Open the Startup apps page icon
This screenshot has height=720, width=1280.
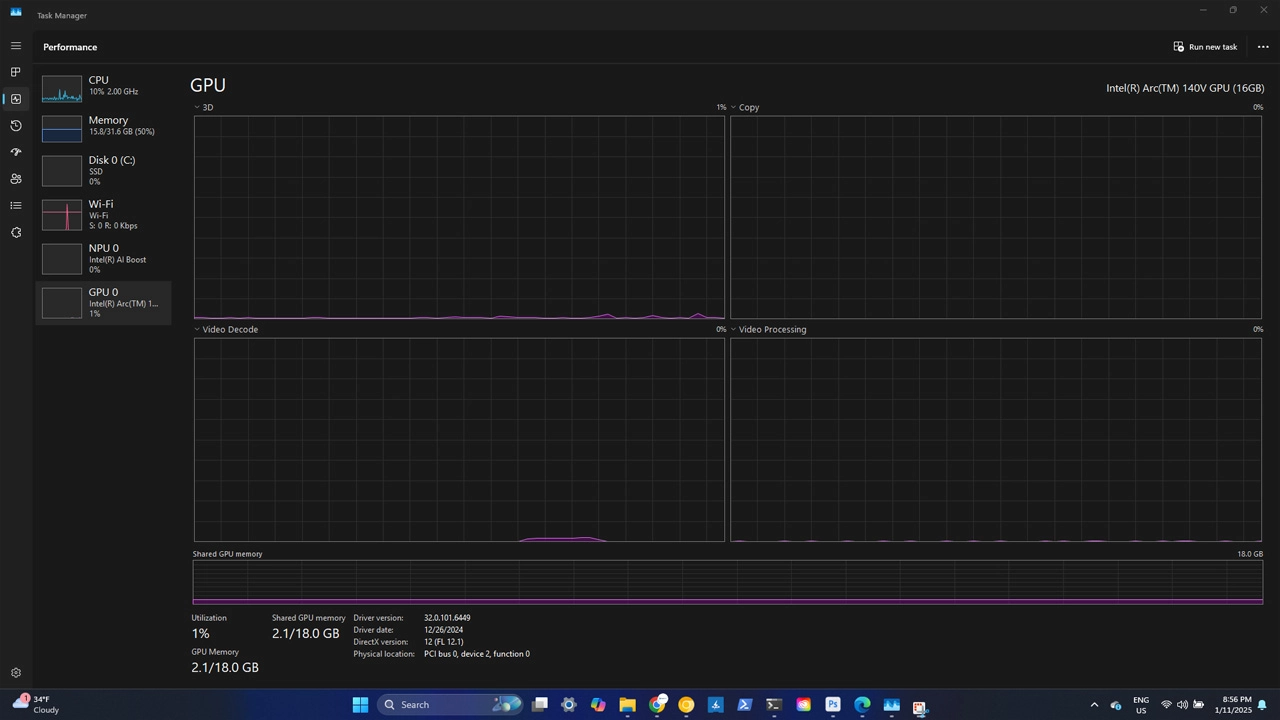15,152
